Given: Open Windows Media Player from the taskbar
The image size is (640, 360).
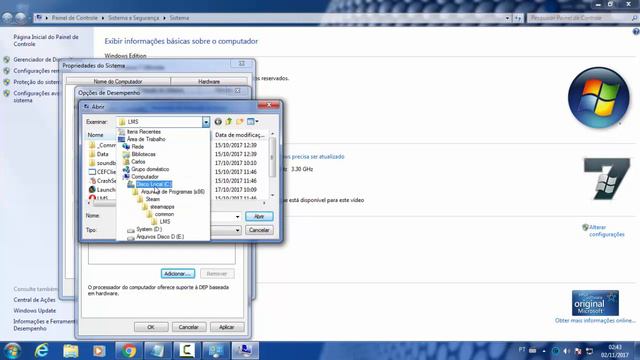Looking at the screenshot, I should point(99,351).
